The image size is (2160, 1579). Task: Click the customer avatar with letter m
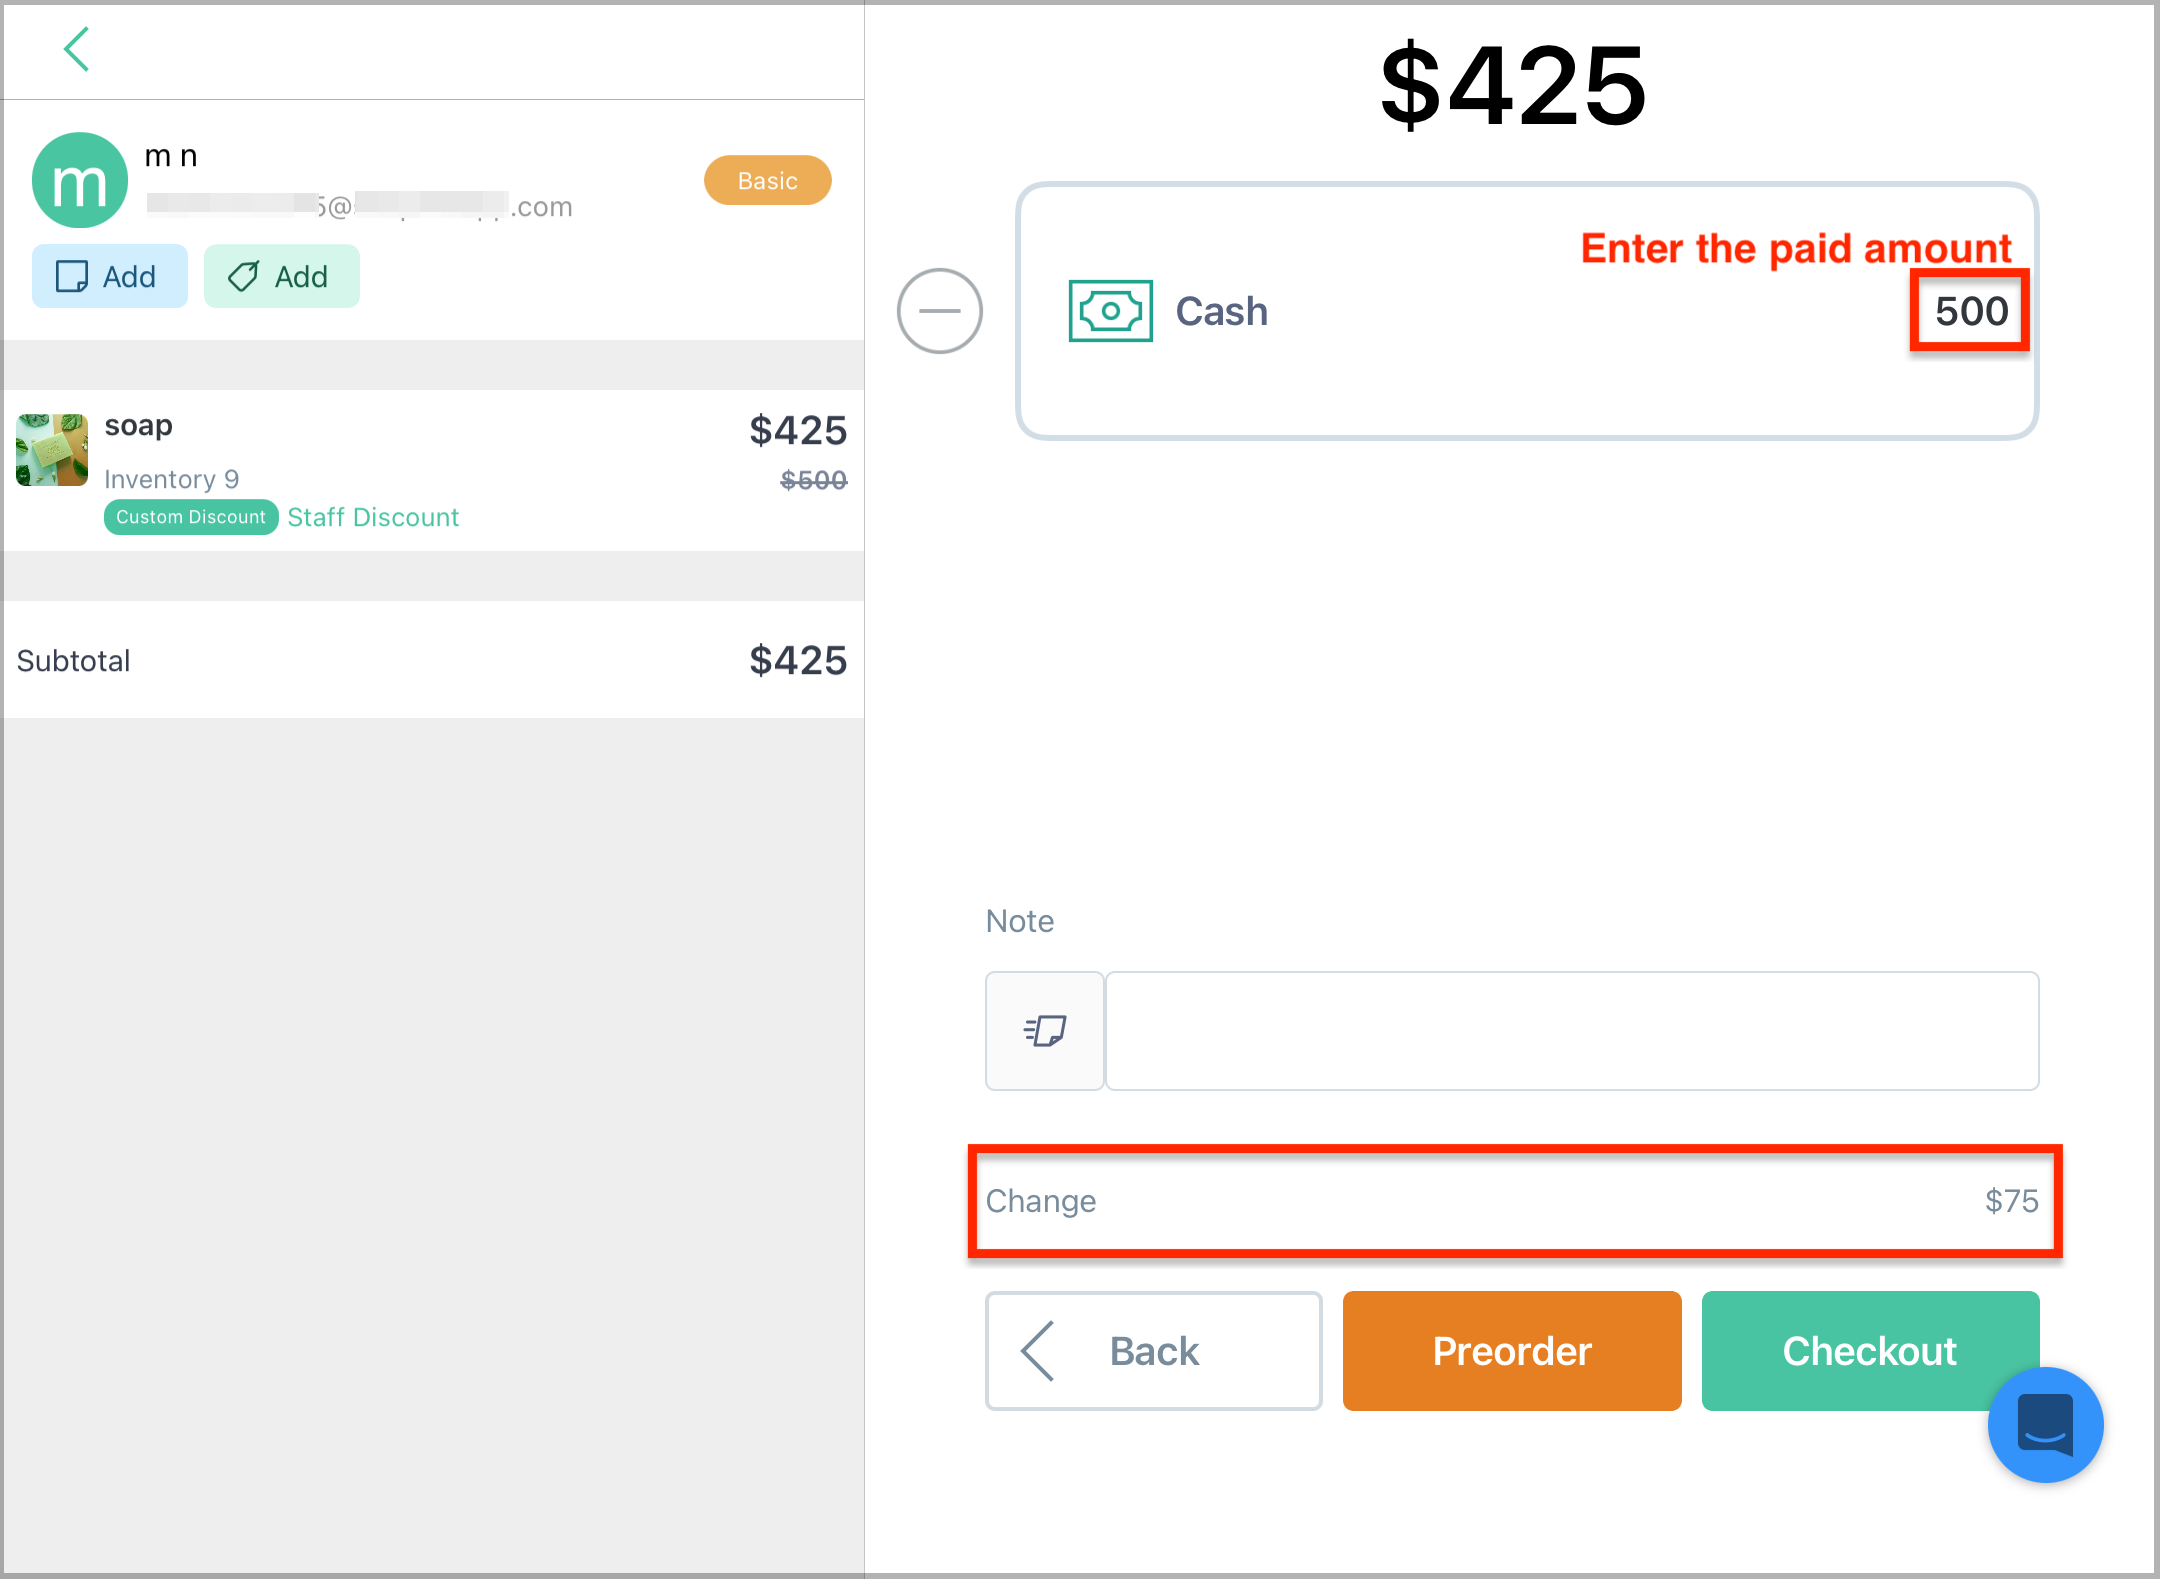pyautogui.click(x=80, y=180)
